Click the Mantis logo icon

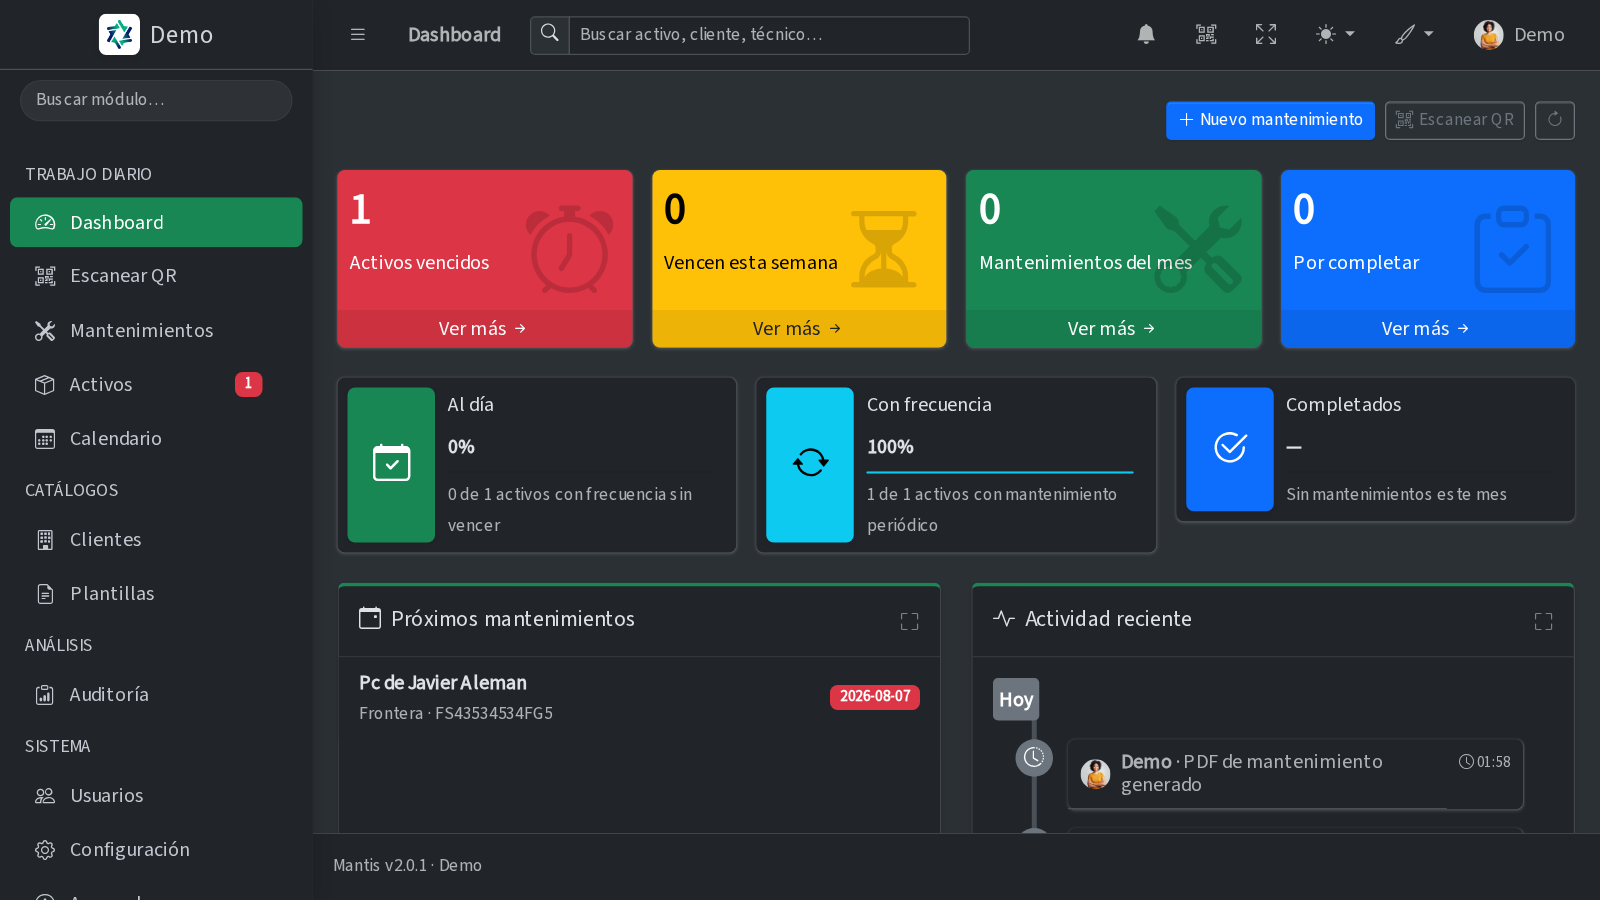pyautogui.click(x=119, y=35)
